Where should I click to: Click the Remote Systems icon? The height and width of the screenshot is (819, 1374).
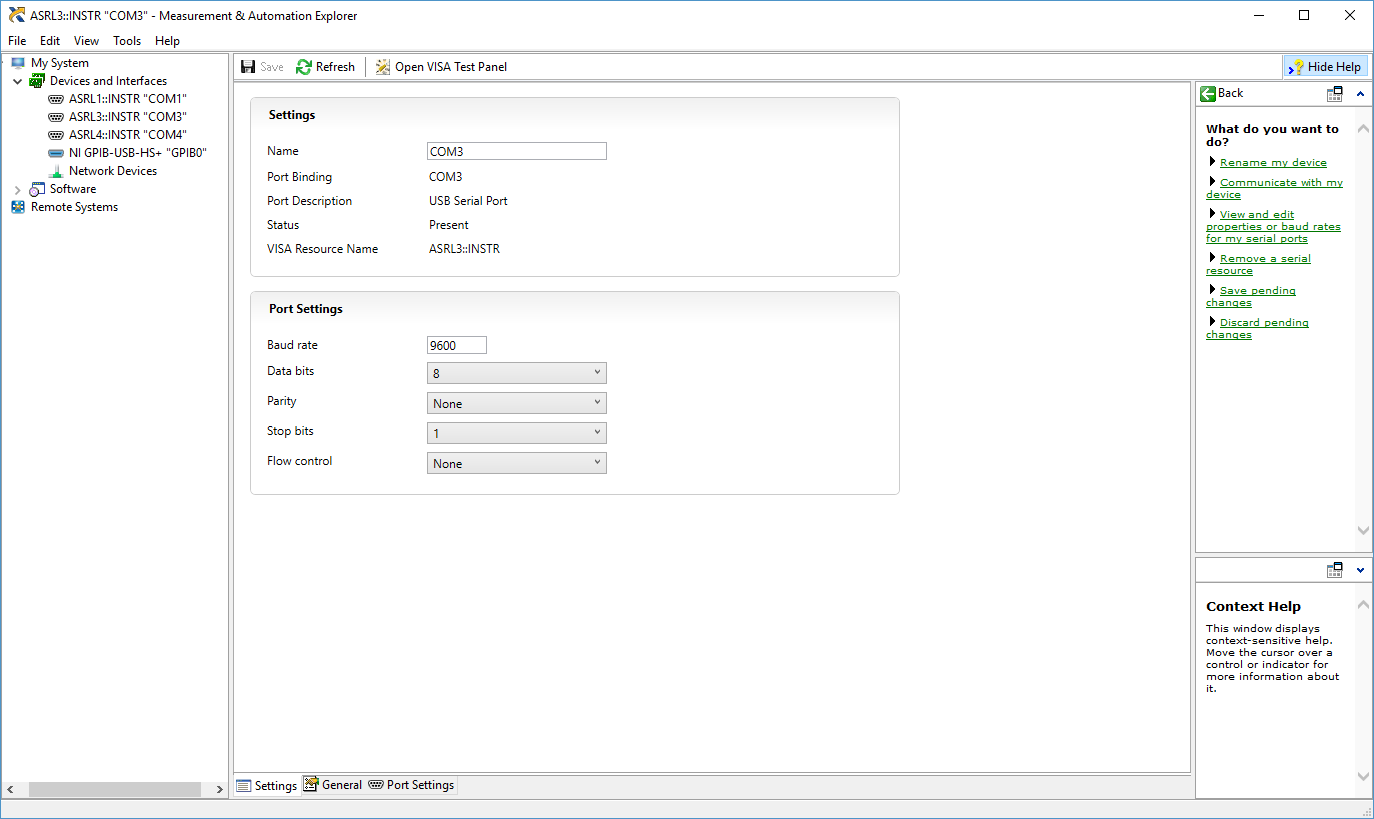pos(18,207)
